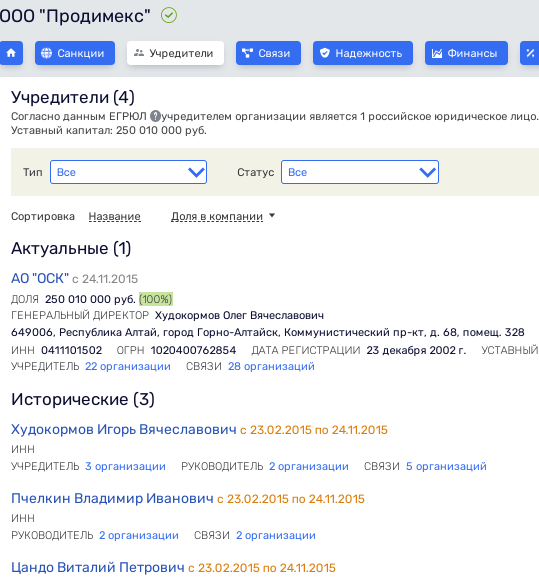Open Пчелкин's СВЯЗИ 2 организации link
The width and height of the screenshot is (539, 577).
(x=276, y=535)
